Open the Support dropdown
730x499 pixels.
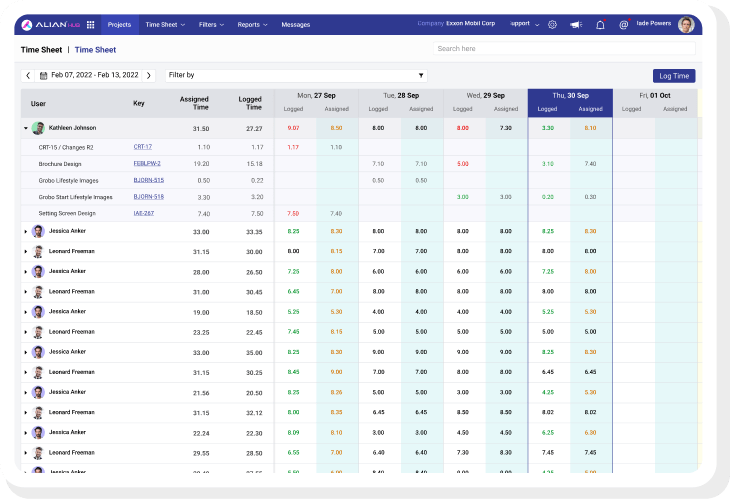(x=525, y=24)
